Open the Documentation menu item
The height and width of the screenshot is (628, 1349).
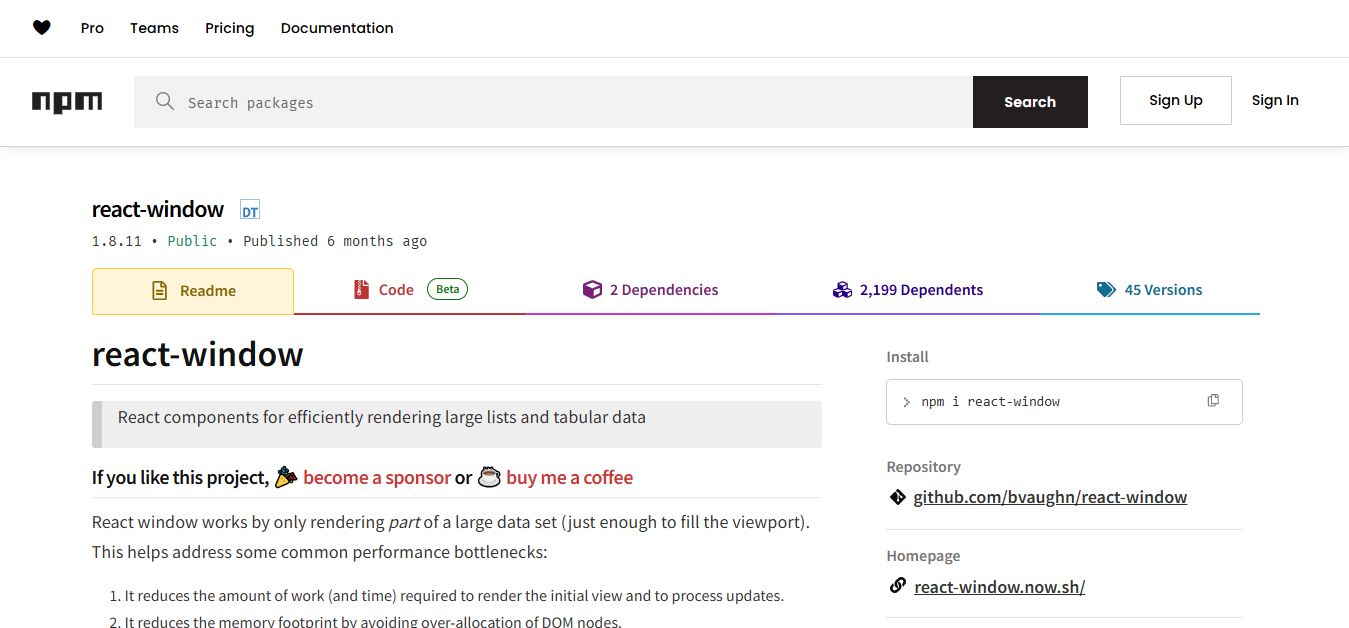[337, 28]
